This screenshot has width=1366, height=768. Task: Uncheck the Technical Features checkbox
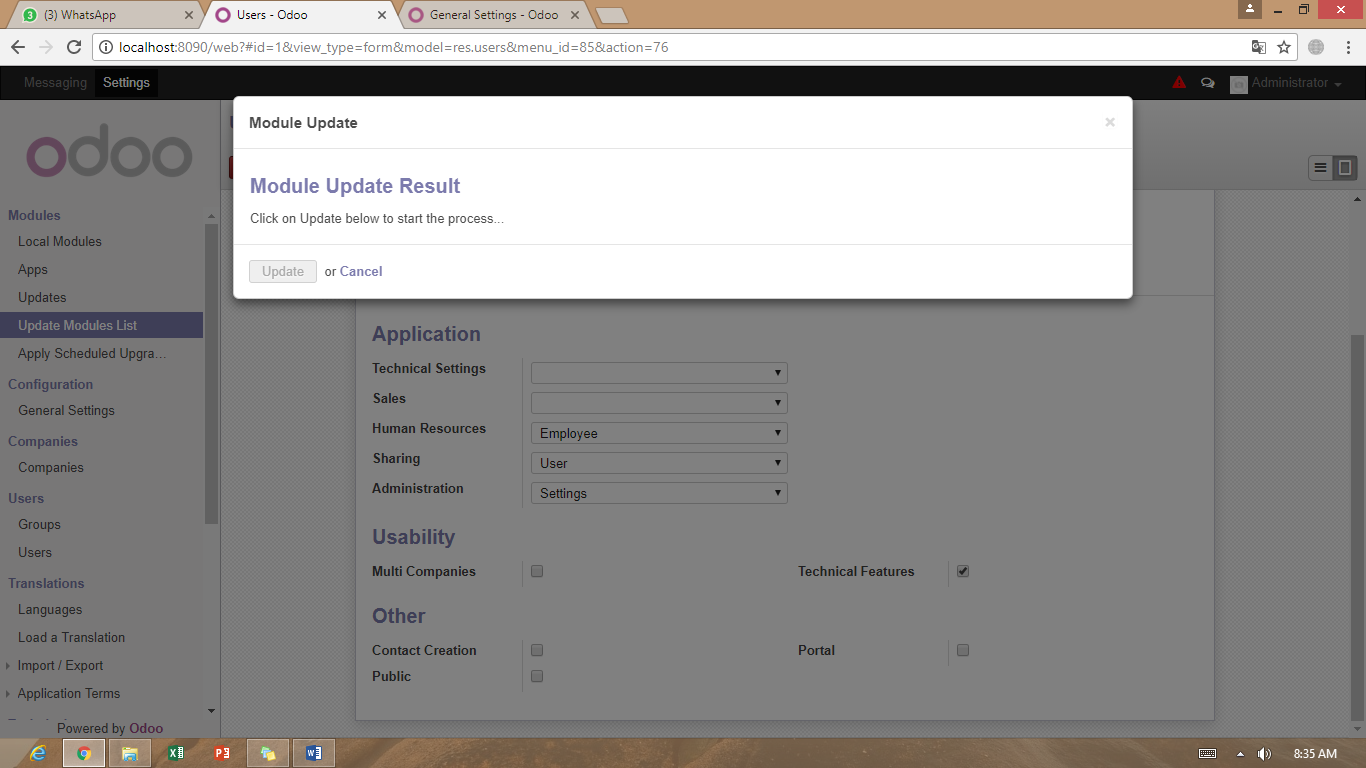coord(962,571)
